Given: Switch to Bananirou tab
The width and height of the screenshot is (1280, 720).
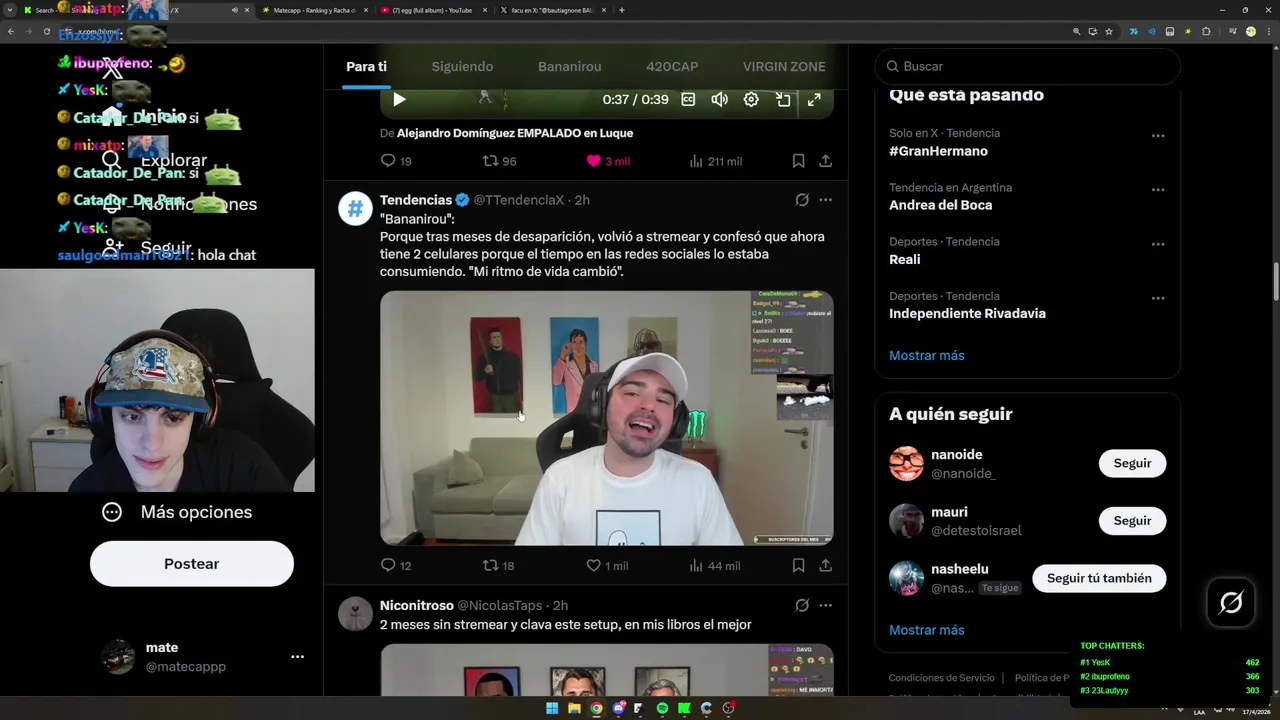Looking at the screenshot, I should (569, 66).
